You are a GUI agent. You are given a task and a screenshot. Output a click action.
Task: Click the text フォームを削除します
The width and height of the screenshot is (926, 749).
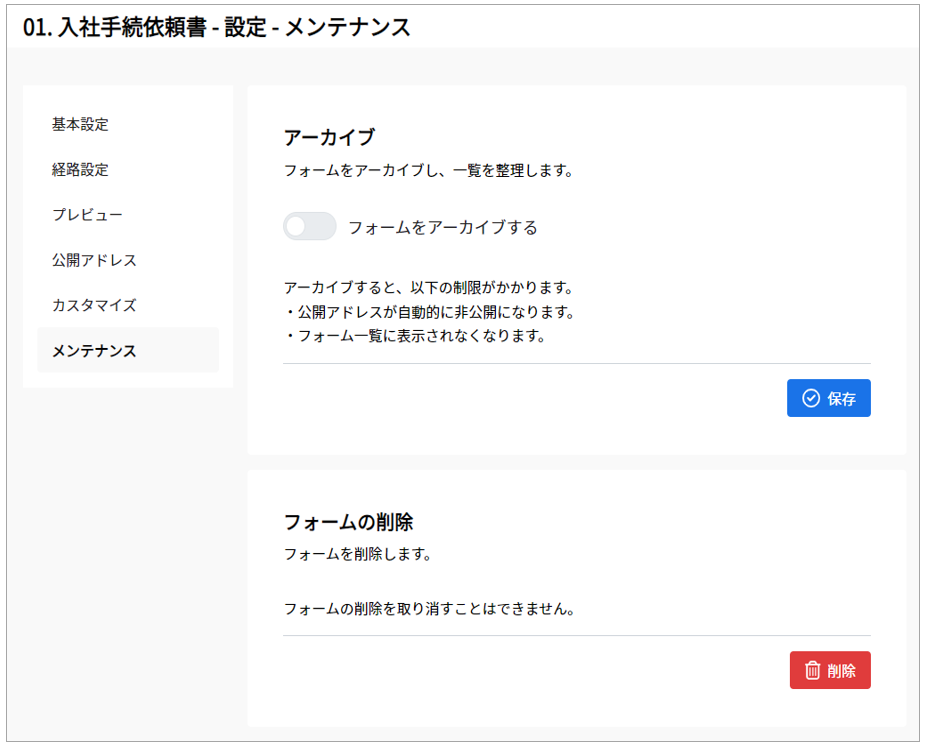point(358,554)
